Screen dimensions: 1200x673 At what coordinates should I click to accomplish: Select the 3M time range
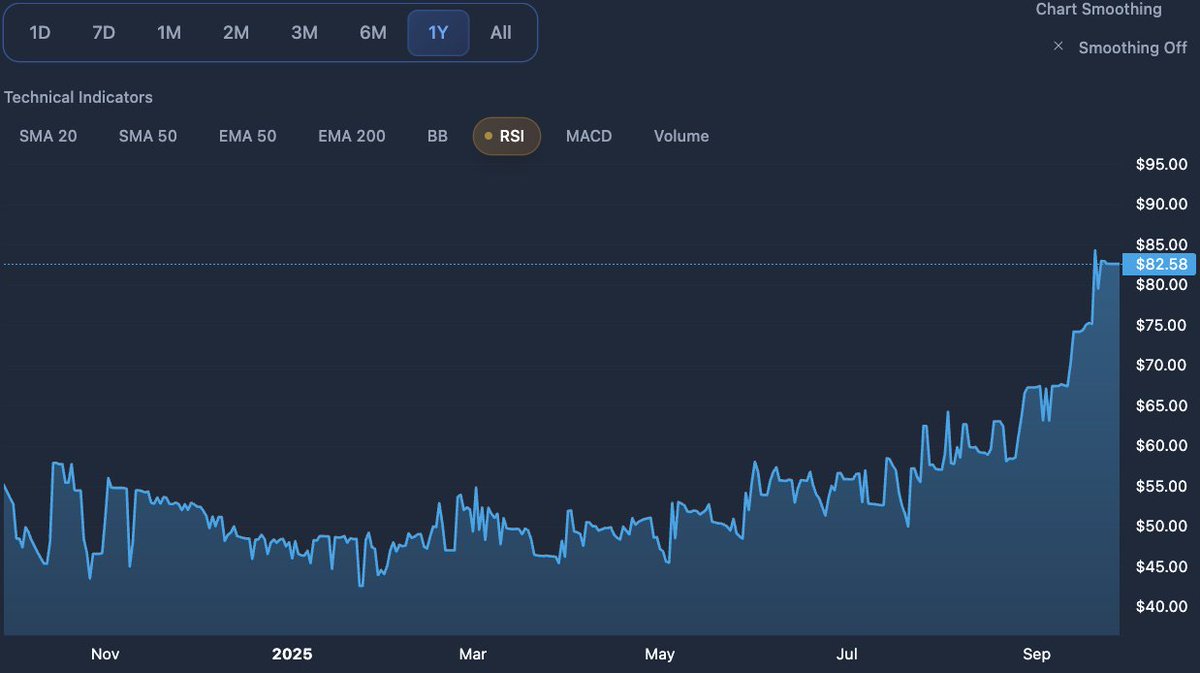click(304, 32)
